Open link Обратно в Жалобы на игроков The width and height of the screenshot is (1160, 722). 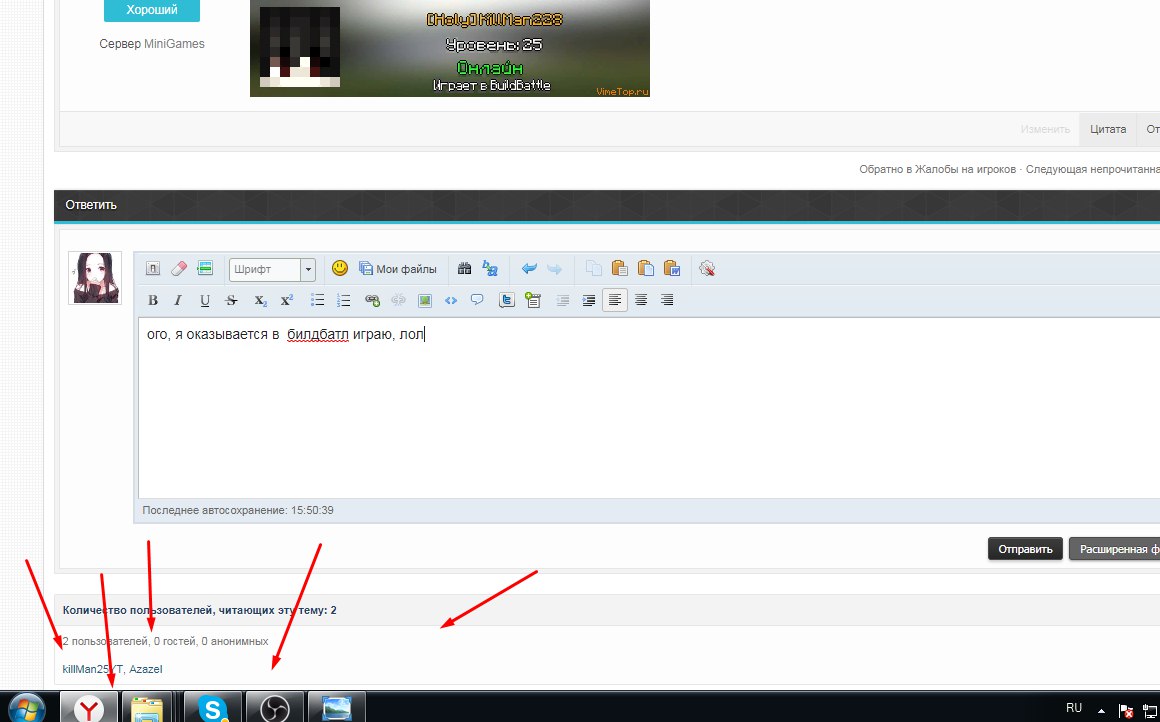937,169
